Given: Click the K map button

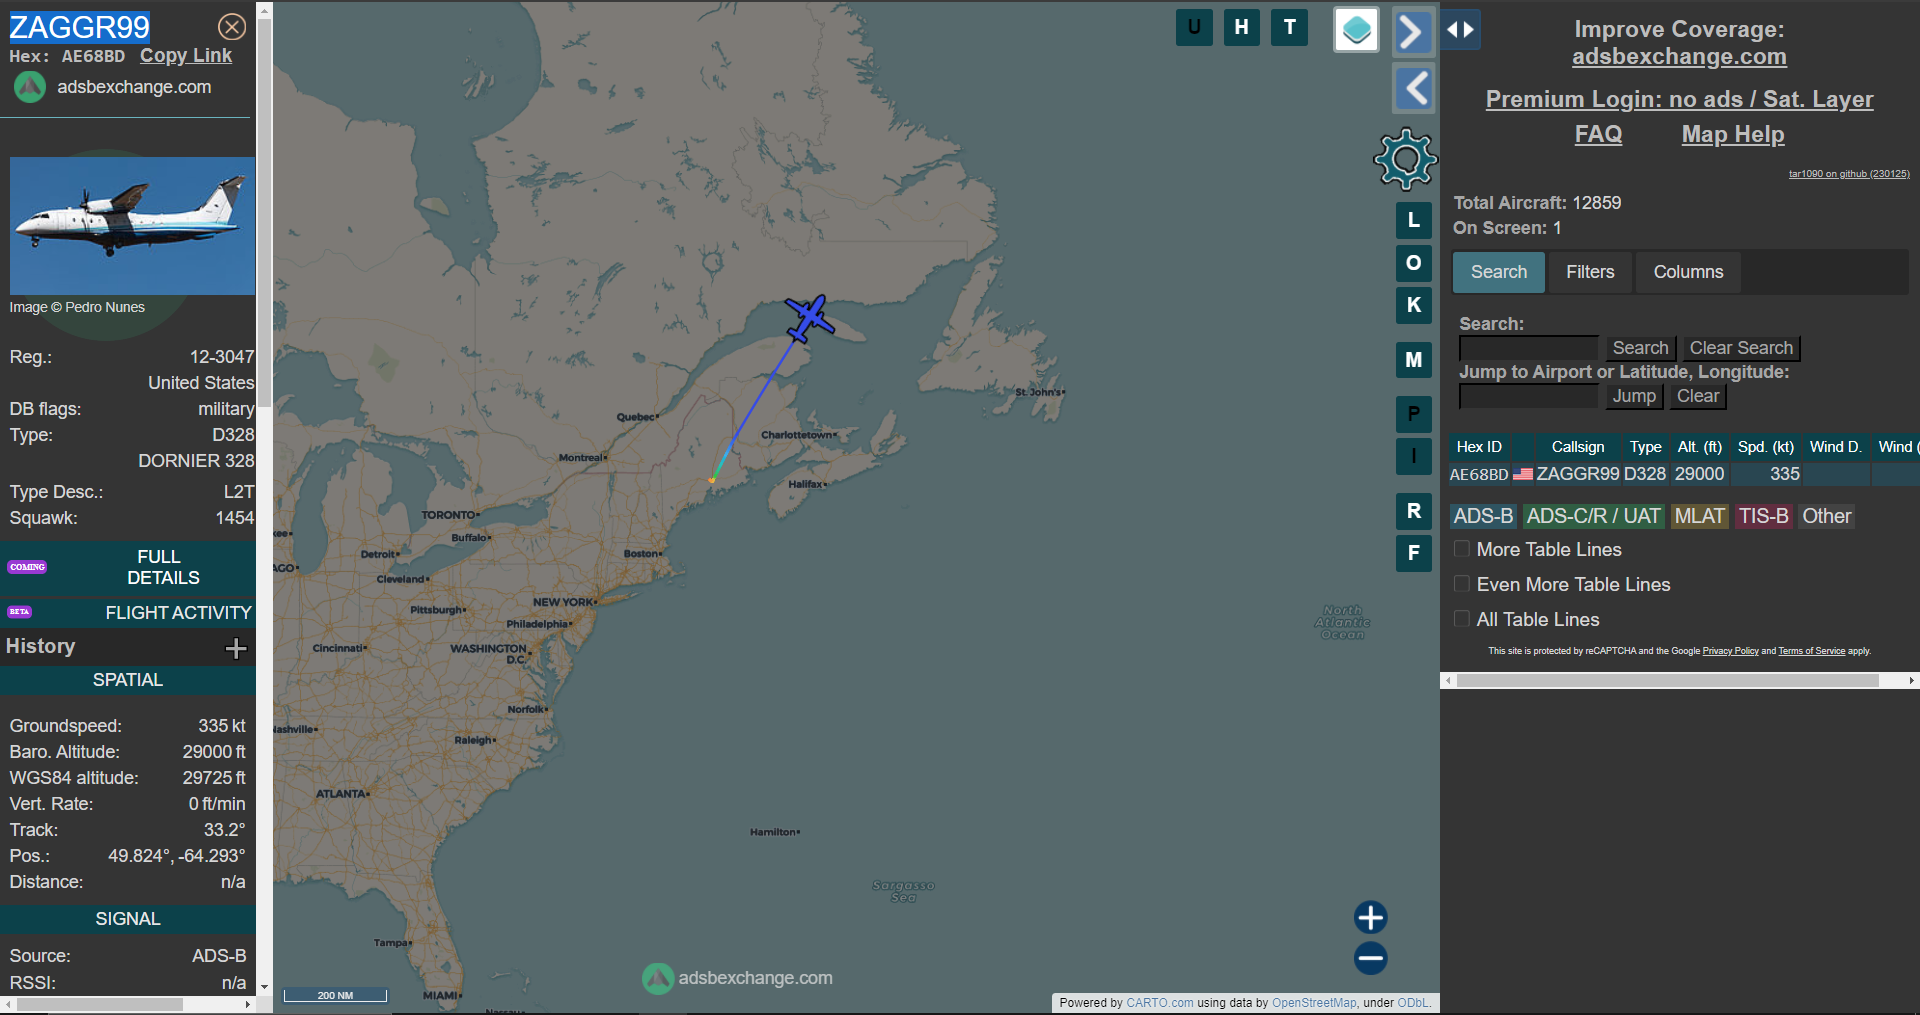Looking at the screenshot, I should point(1414,305).
